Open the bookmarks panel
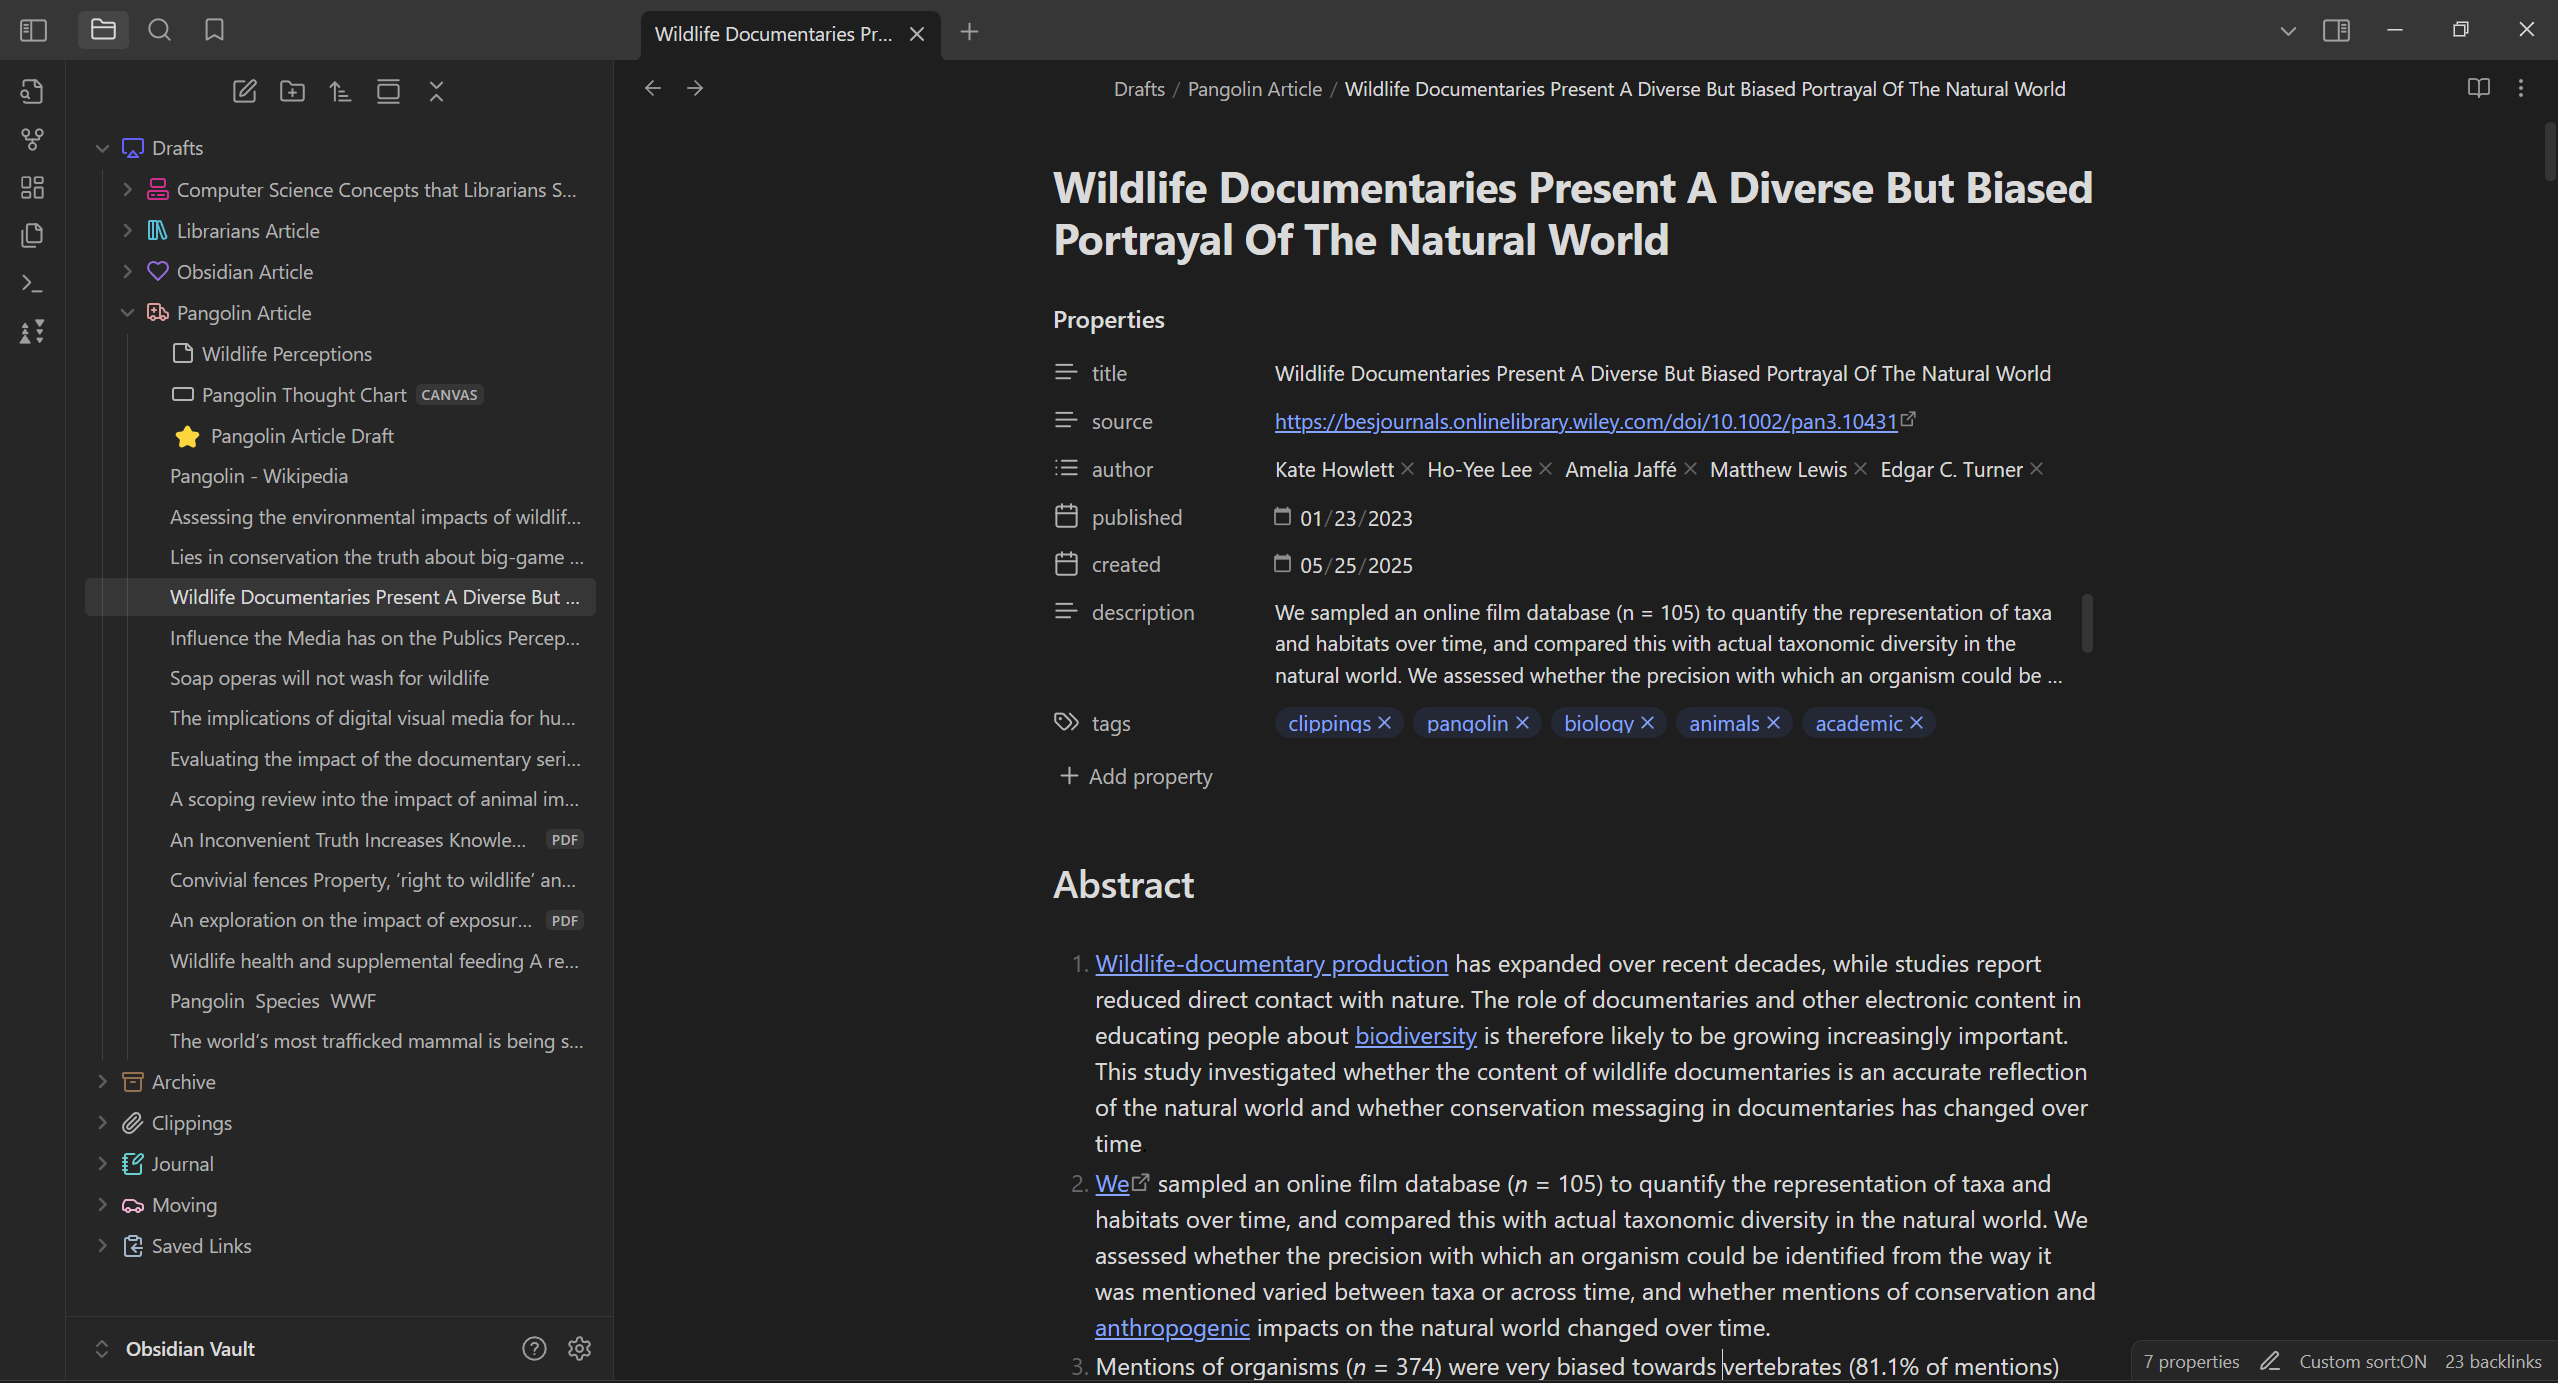The width and height of the screenshot is (2558, 1383). coord(214,30)
